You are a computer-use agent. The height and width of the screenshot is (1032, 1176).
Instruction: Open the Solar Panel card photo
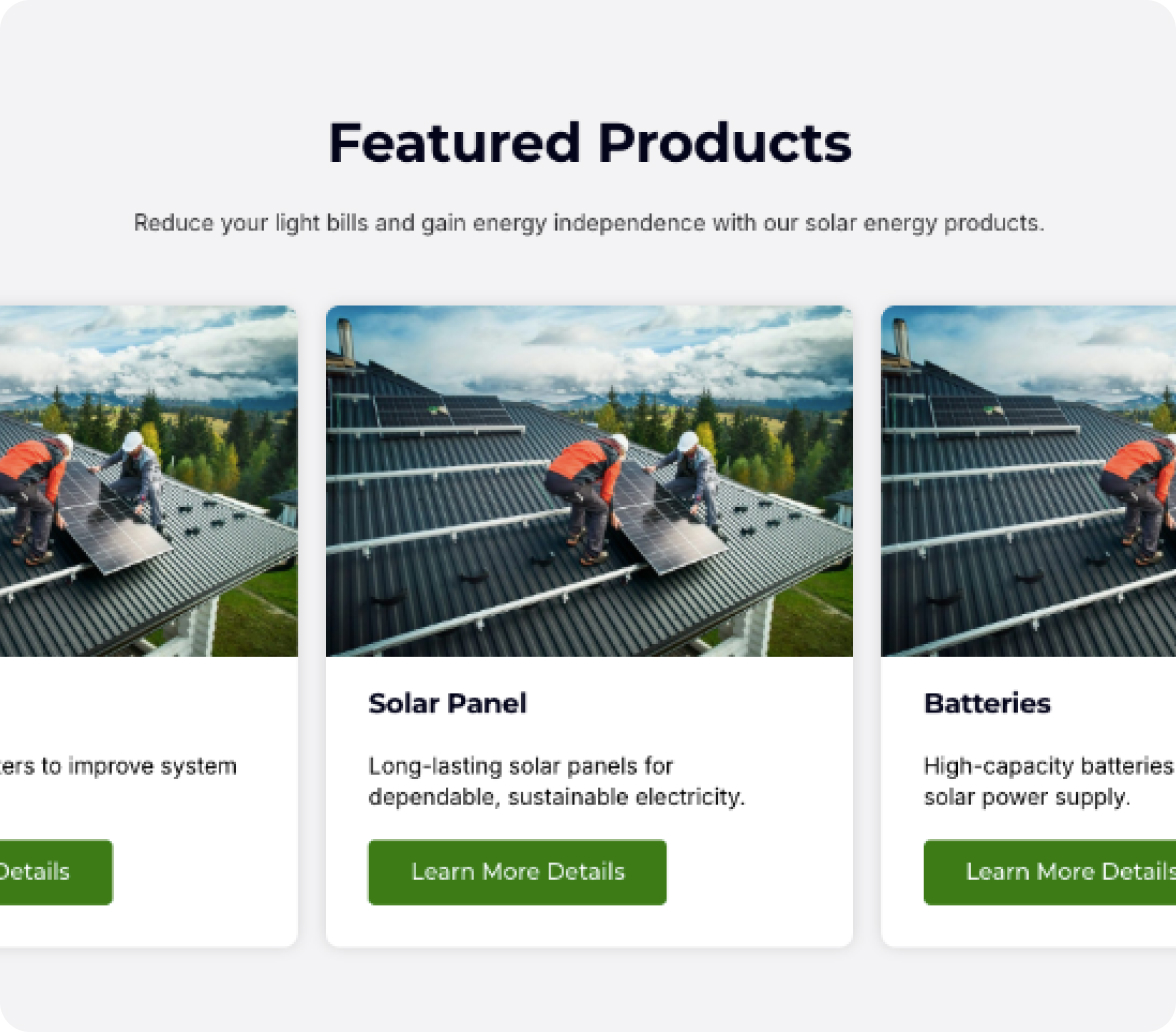(x=589, y=481)
